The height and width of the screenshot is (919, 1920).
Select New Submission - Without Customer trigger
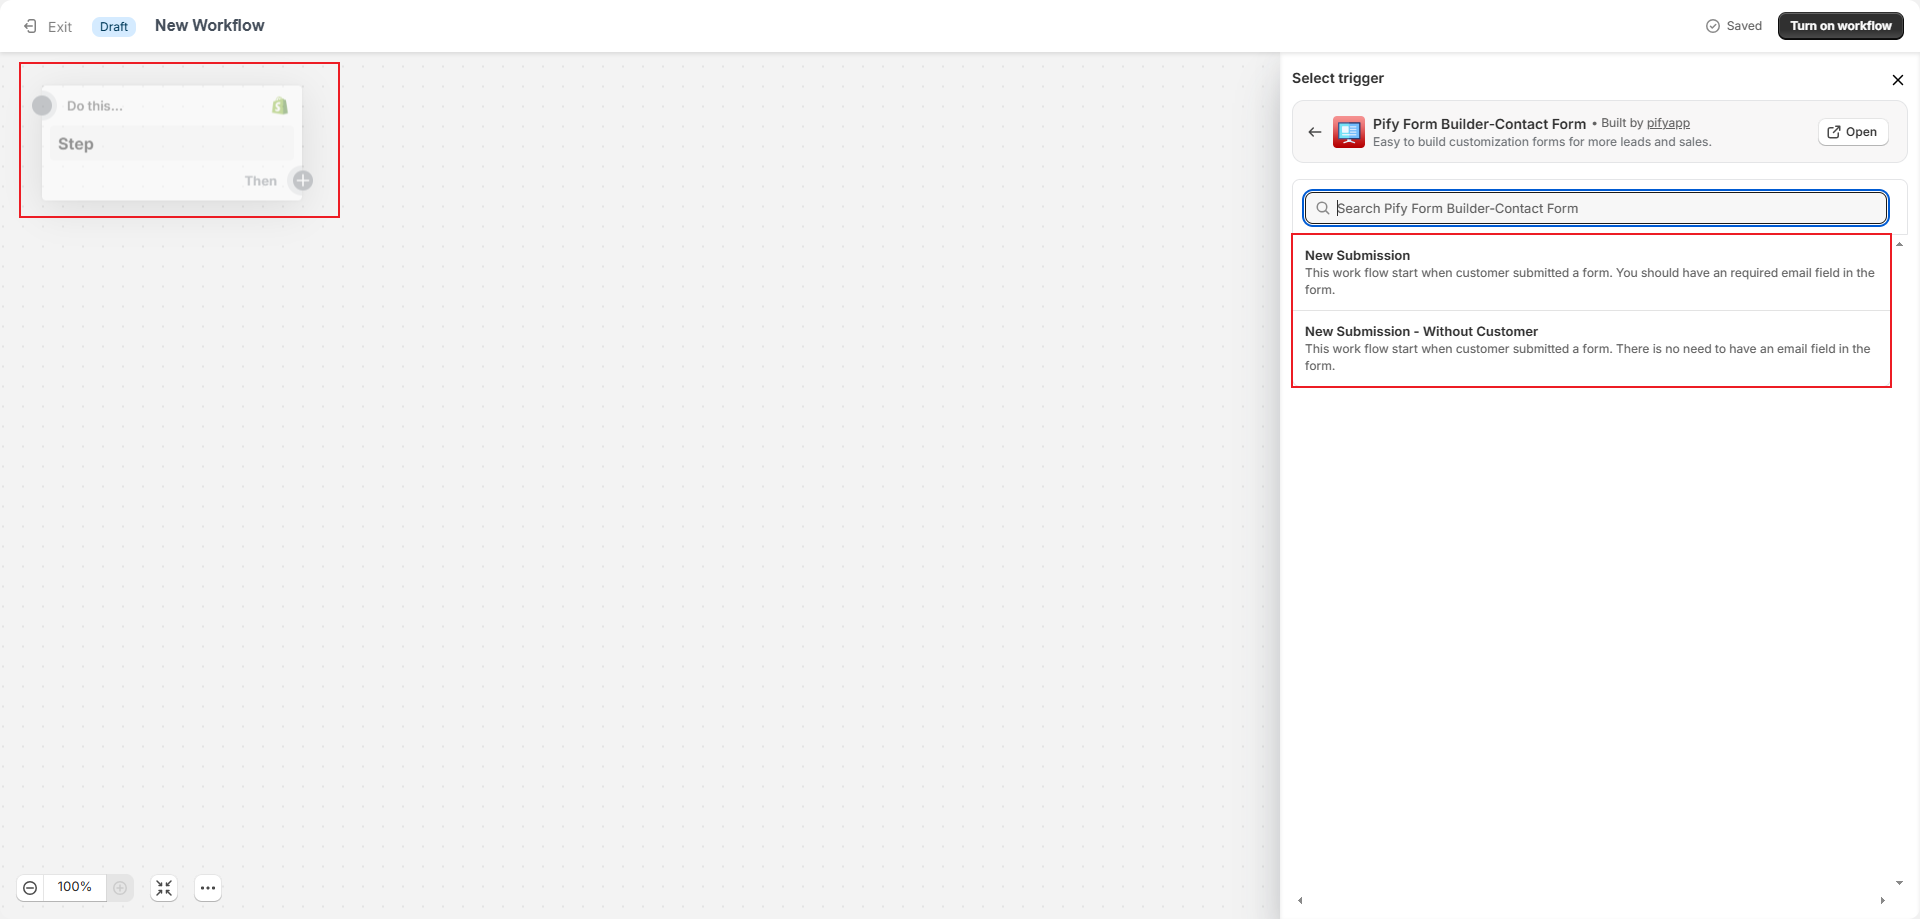pos(1591,348)
